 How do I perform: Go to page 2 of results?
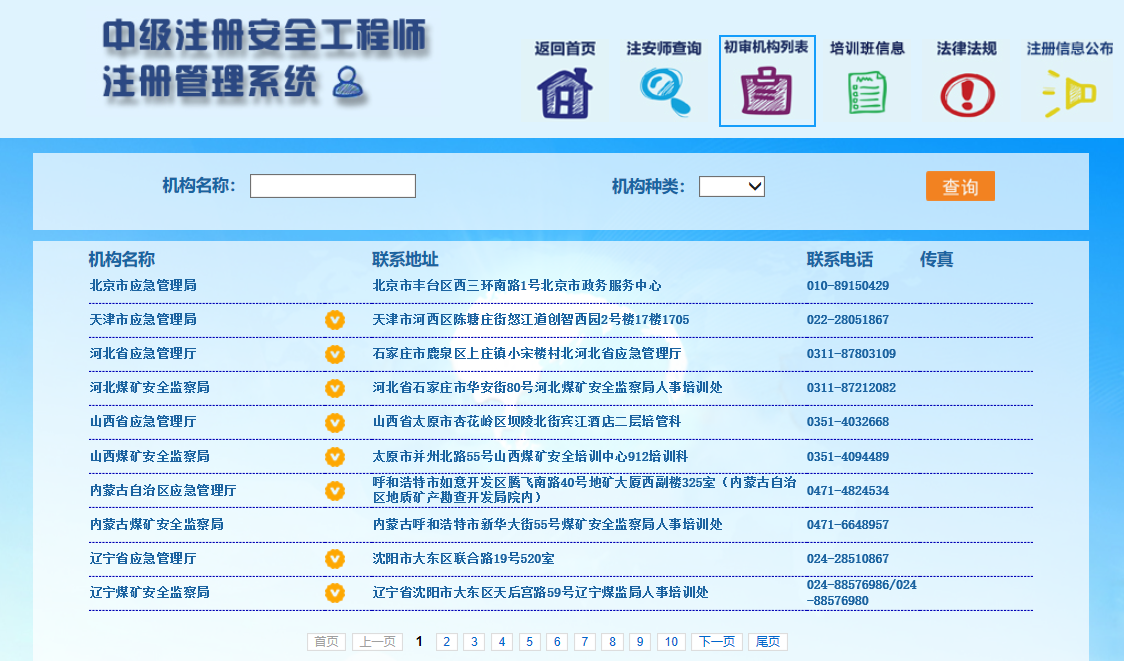click(447, 642)
